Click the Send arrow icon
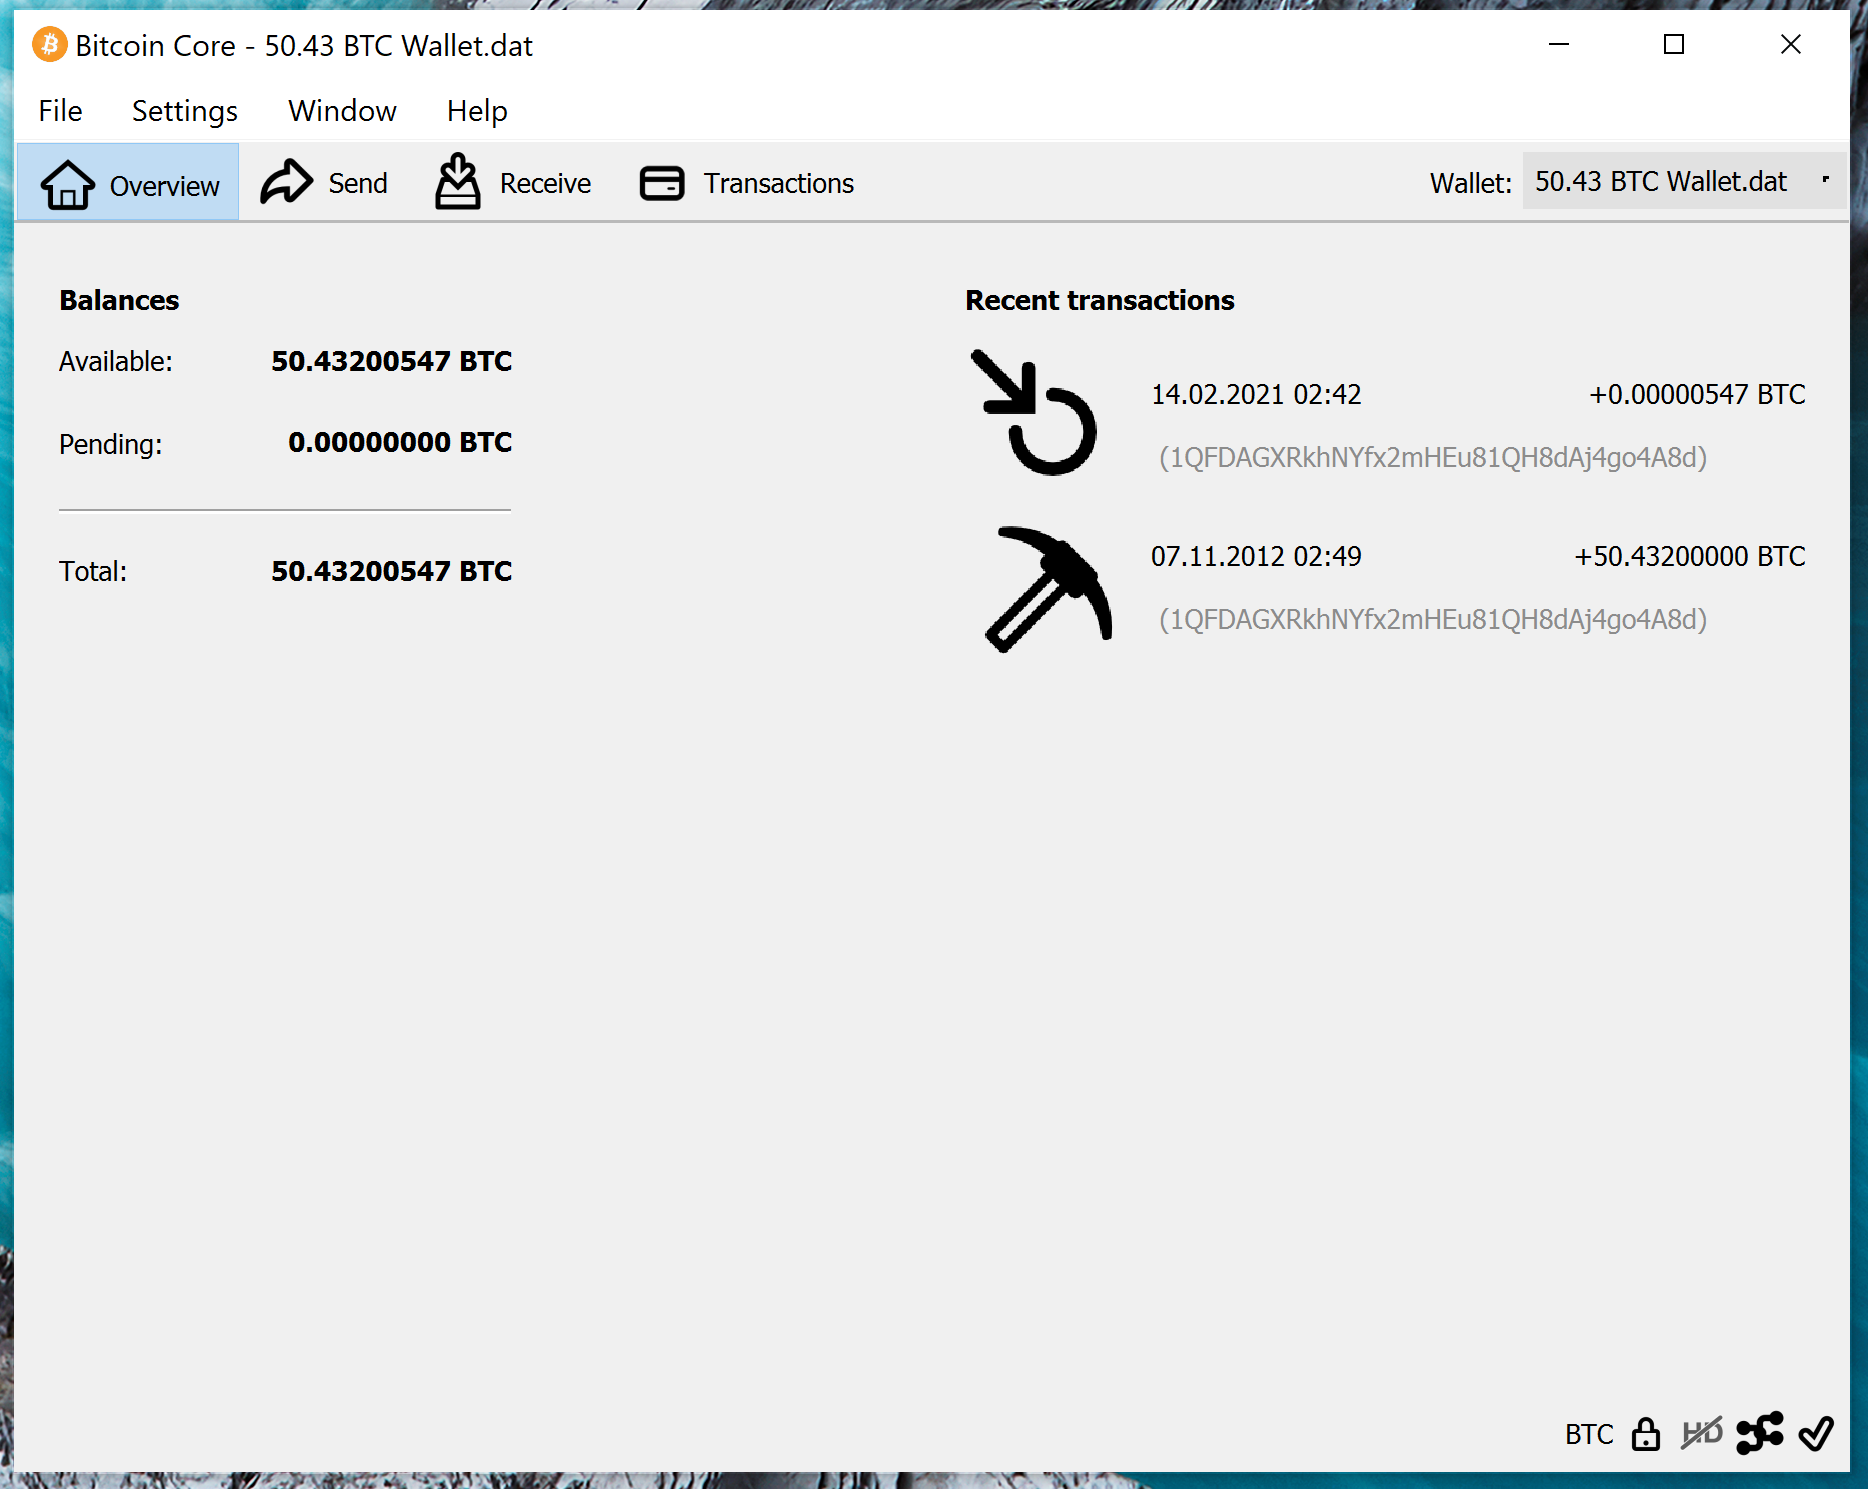Image resolution: width=1868 pixels, height=1489 pixels. click(286, 183)
